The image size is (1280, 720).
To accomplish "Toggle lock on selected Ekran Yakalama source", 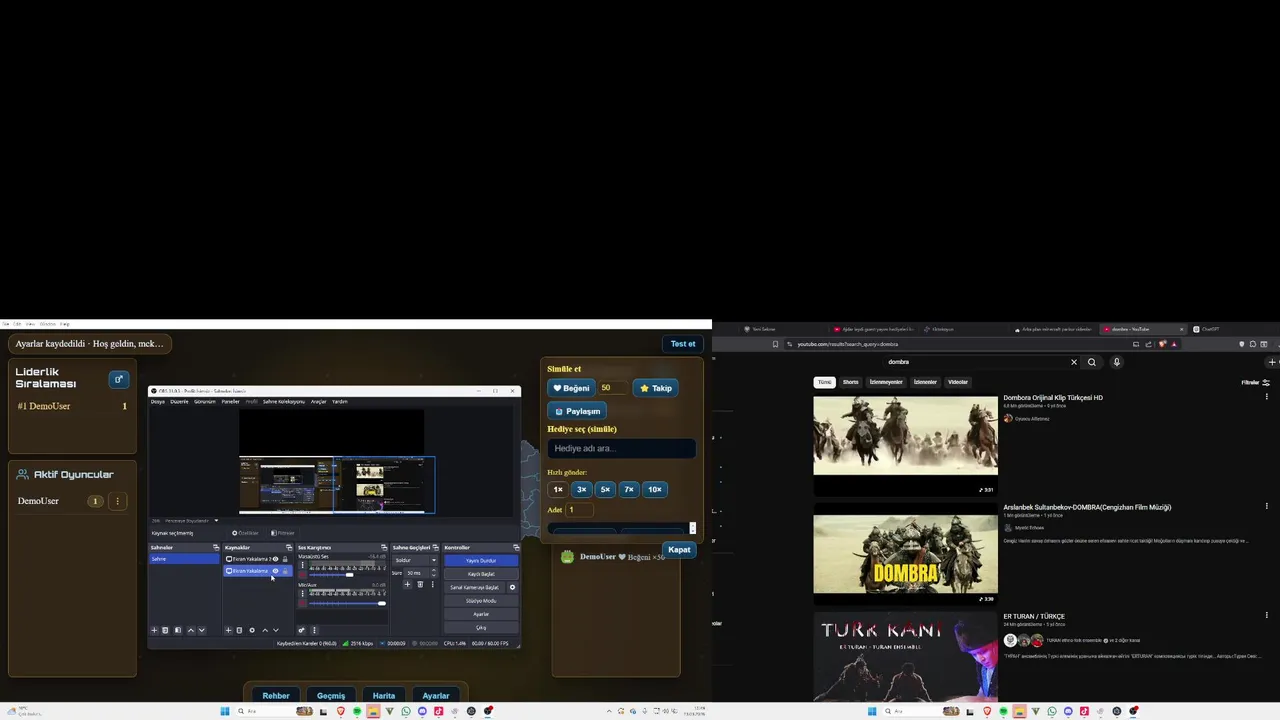I will [x=285, y=571].
